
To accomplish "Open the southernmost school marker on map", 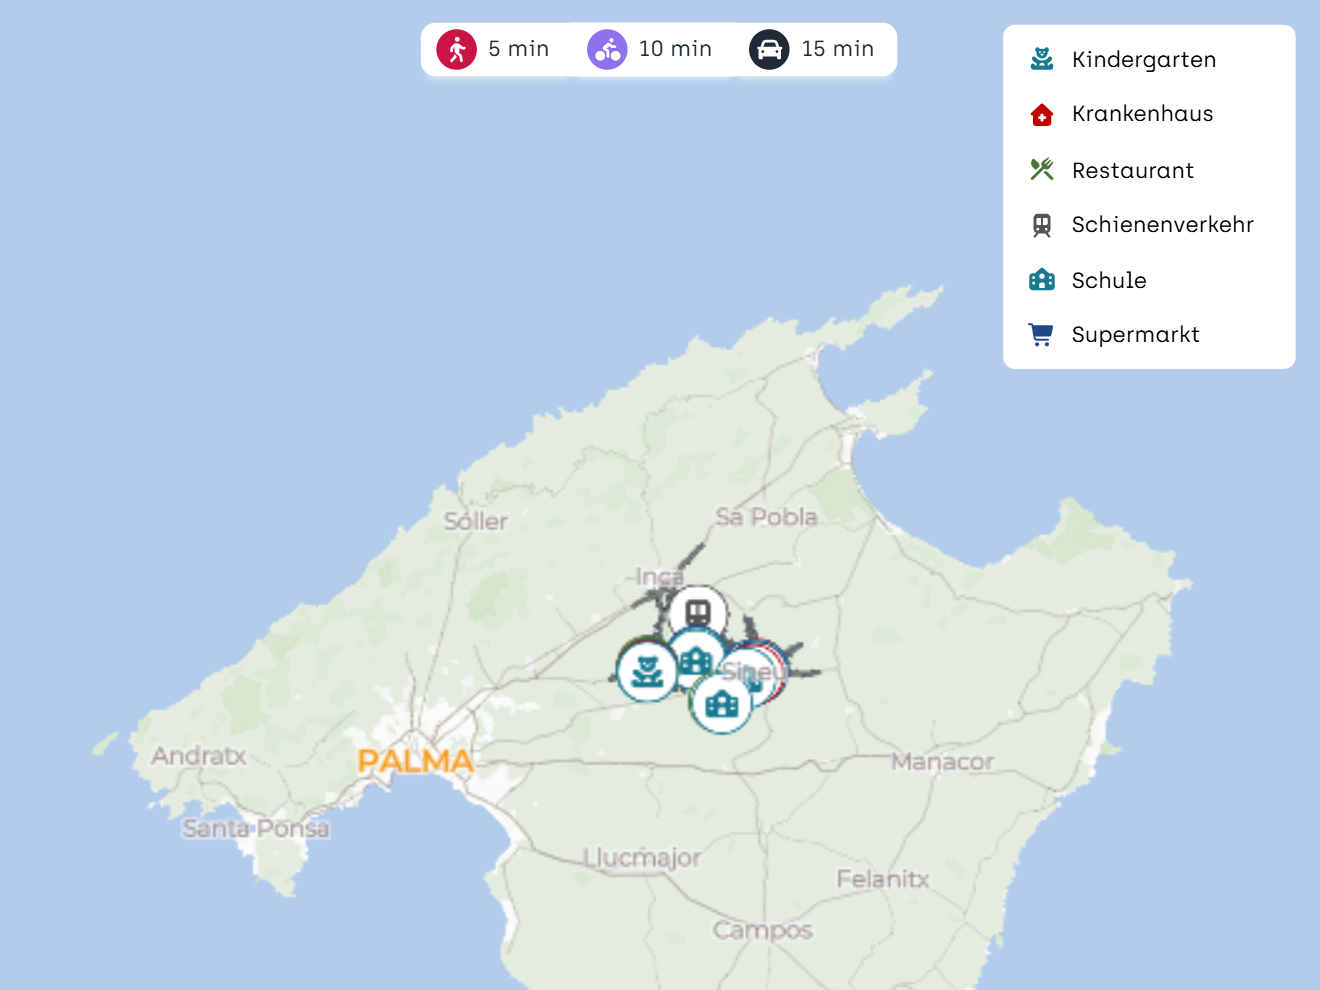I will pos(721,704).
